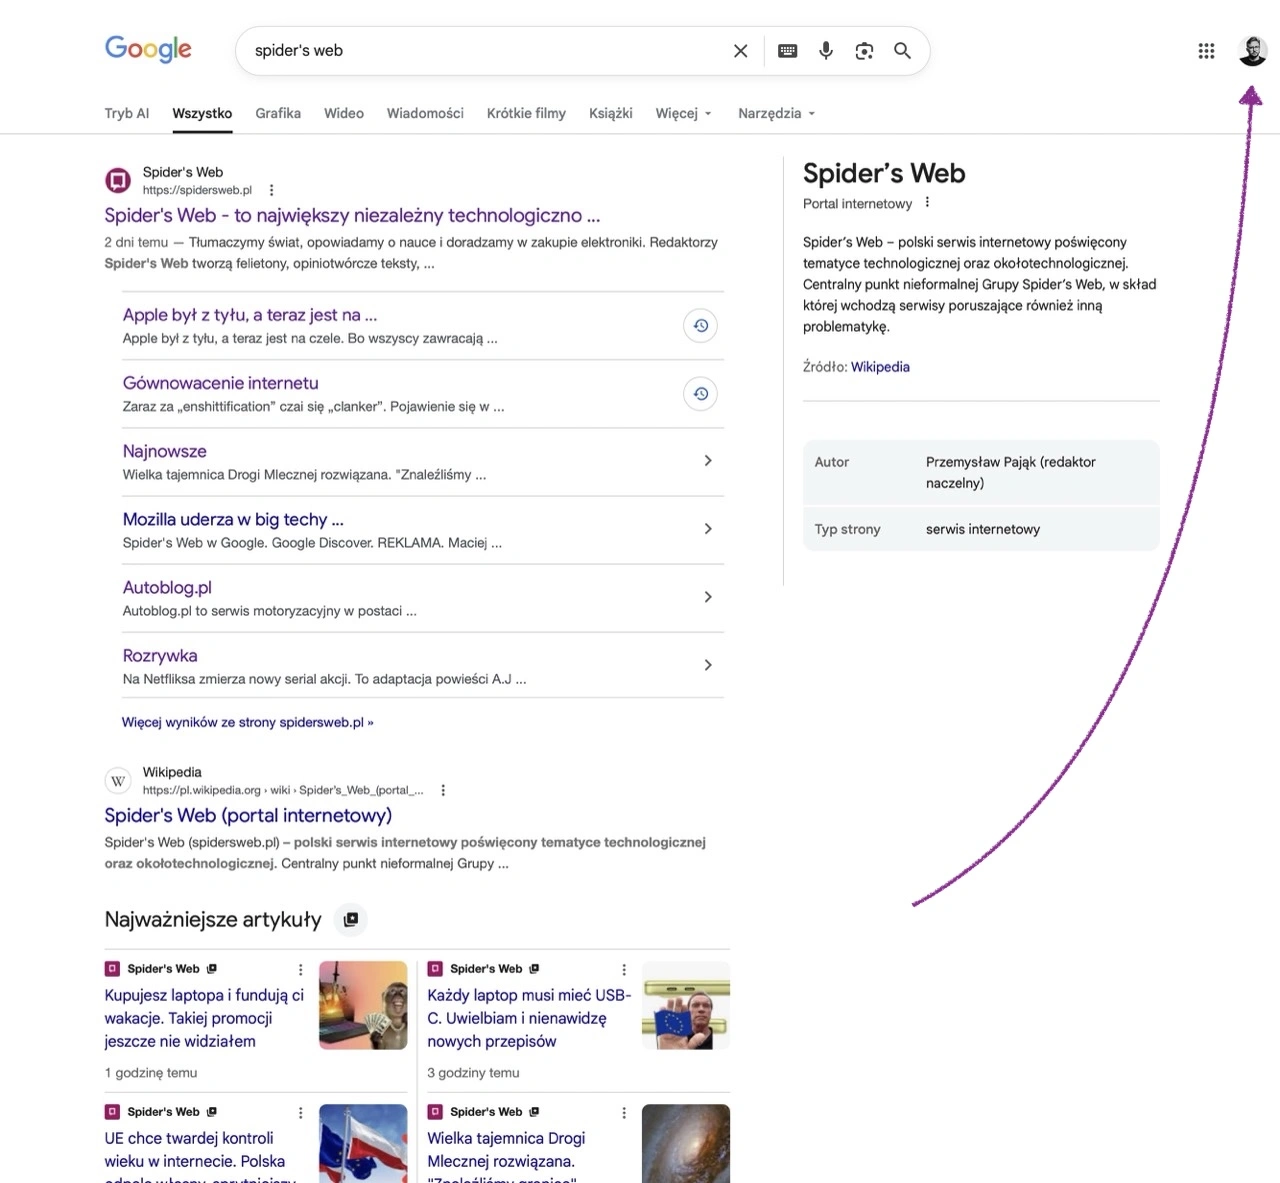Click the Spider's Web favicon on top result

click(117, 180)
